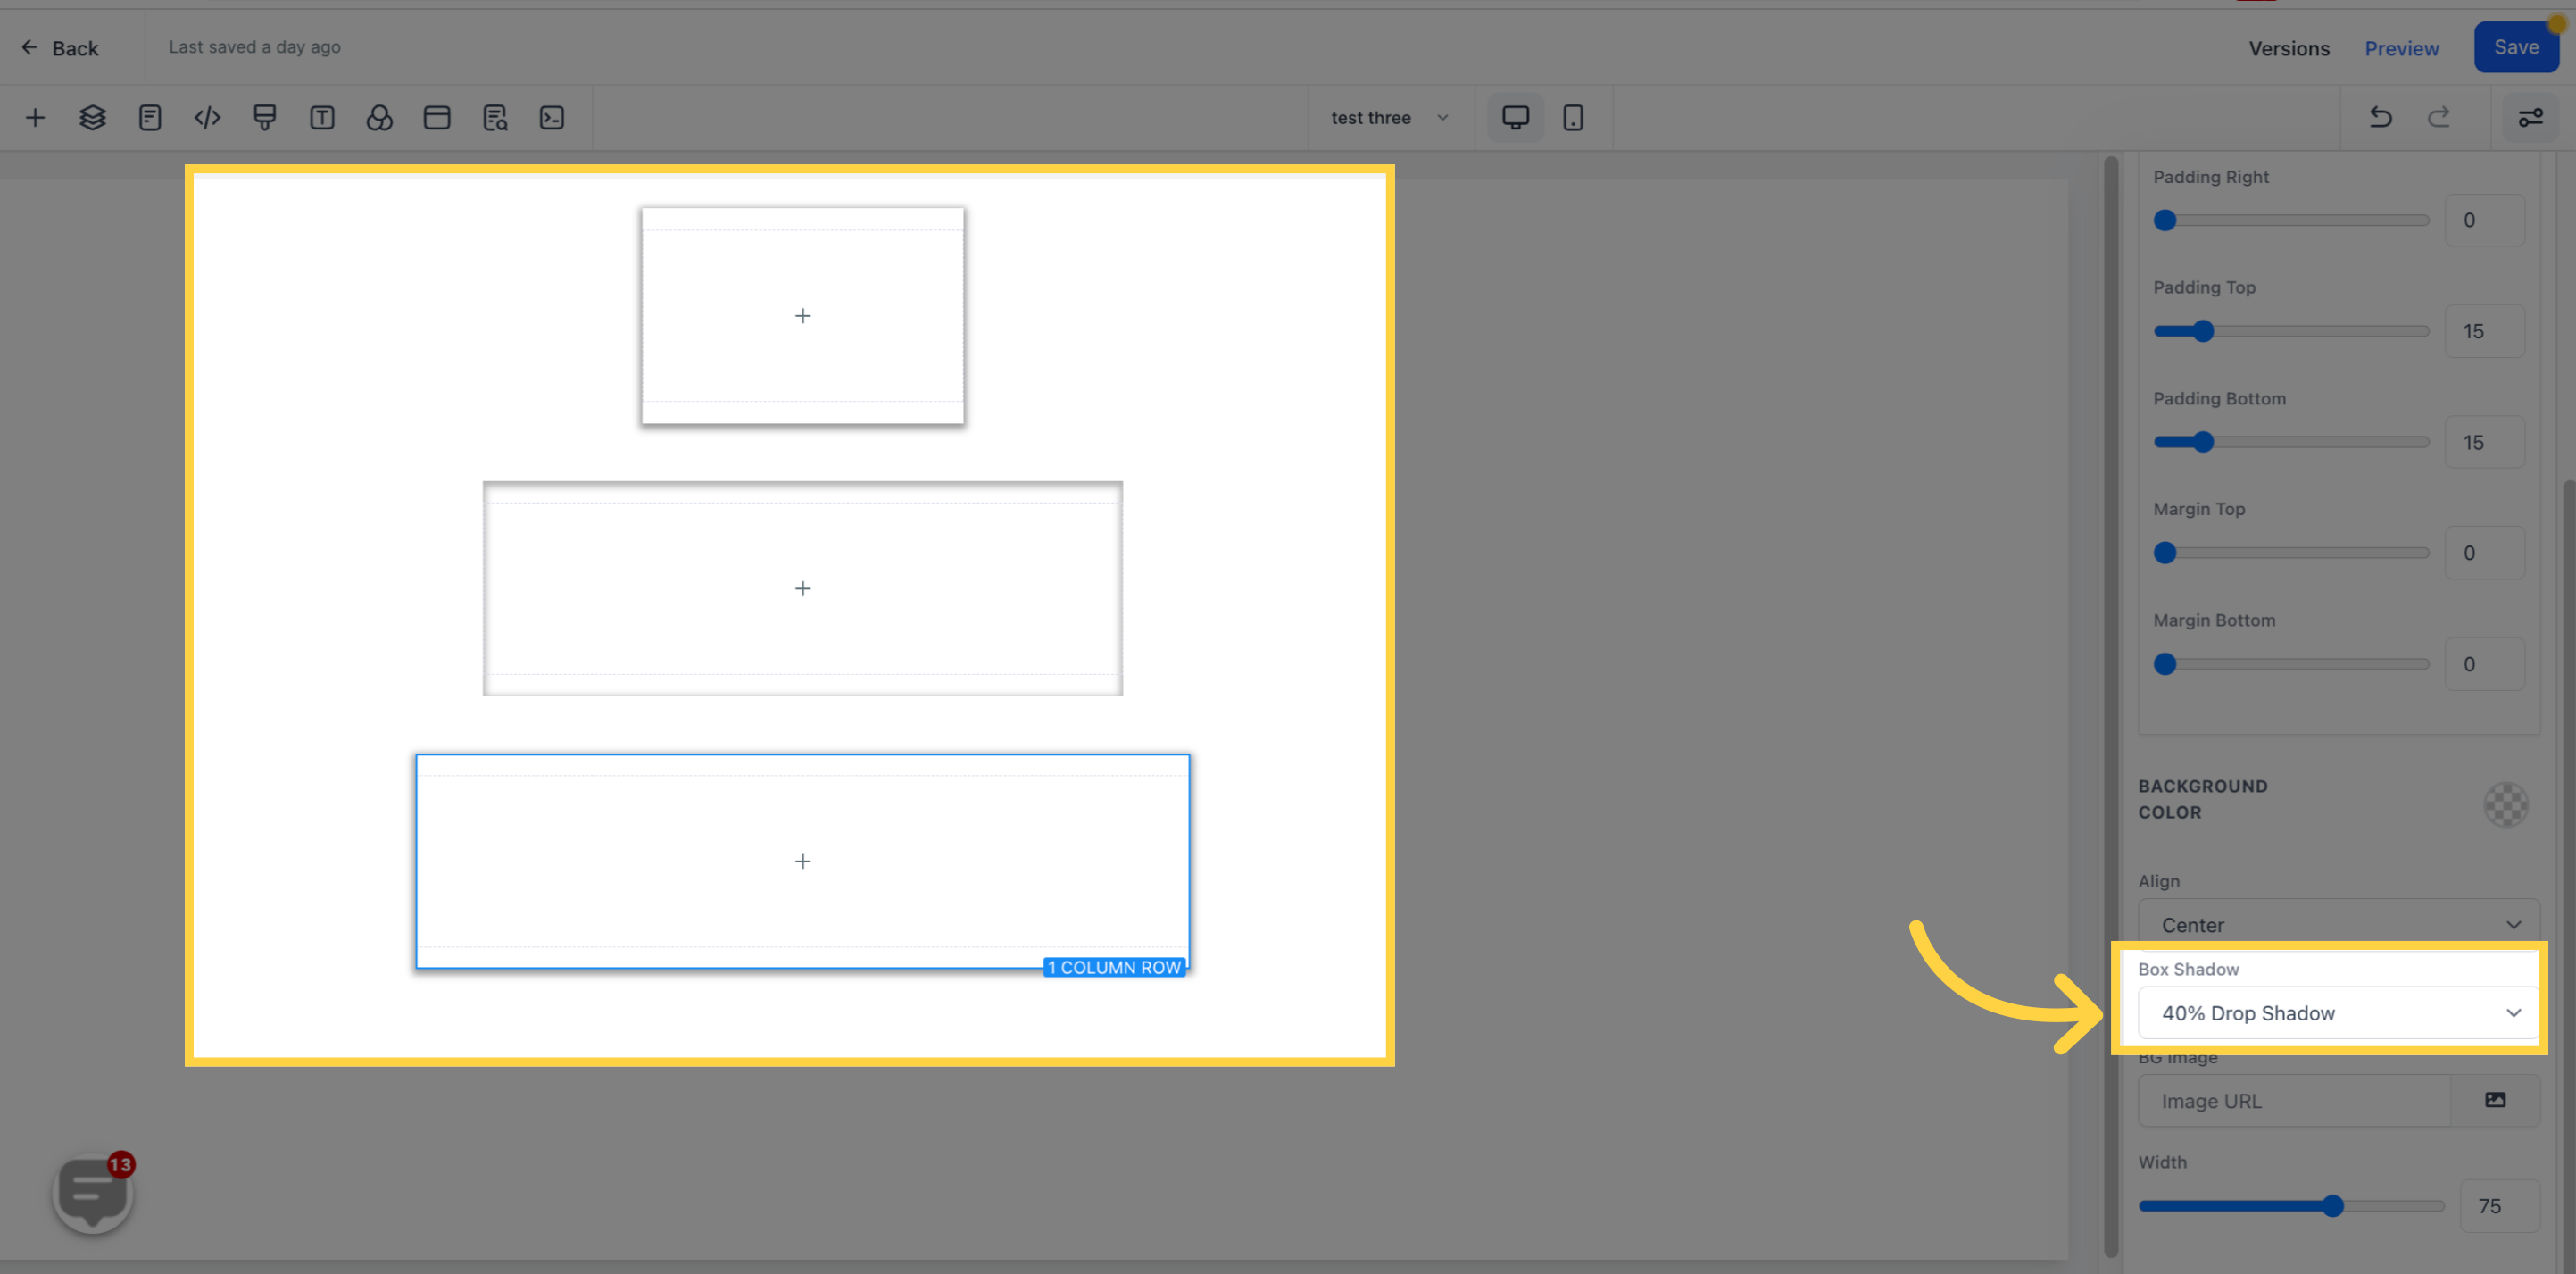This screenshot has width=2576, height=1274.
Task: Click the Preview button
Action: (x=2402, y=46)
